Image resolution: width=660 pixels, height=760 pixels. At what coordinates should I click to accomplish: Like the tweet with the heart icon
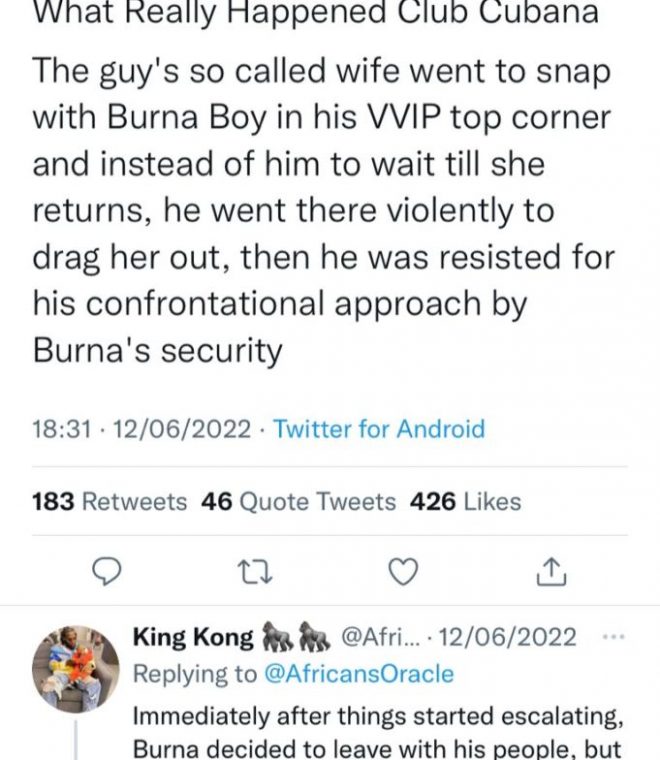click(402, 570)
